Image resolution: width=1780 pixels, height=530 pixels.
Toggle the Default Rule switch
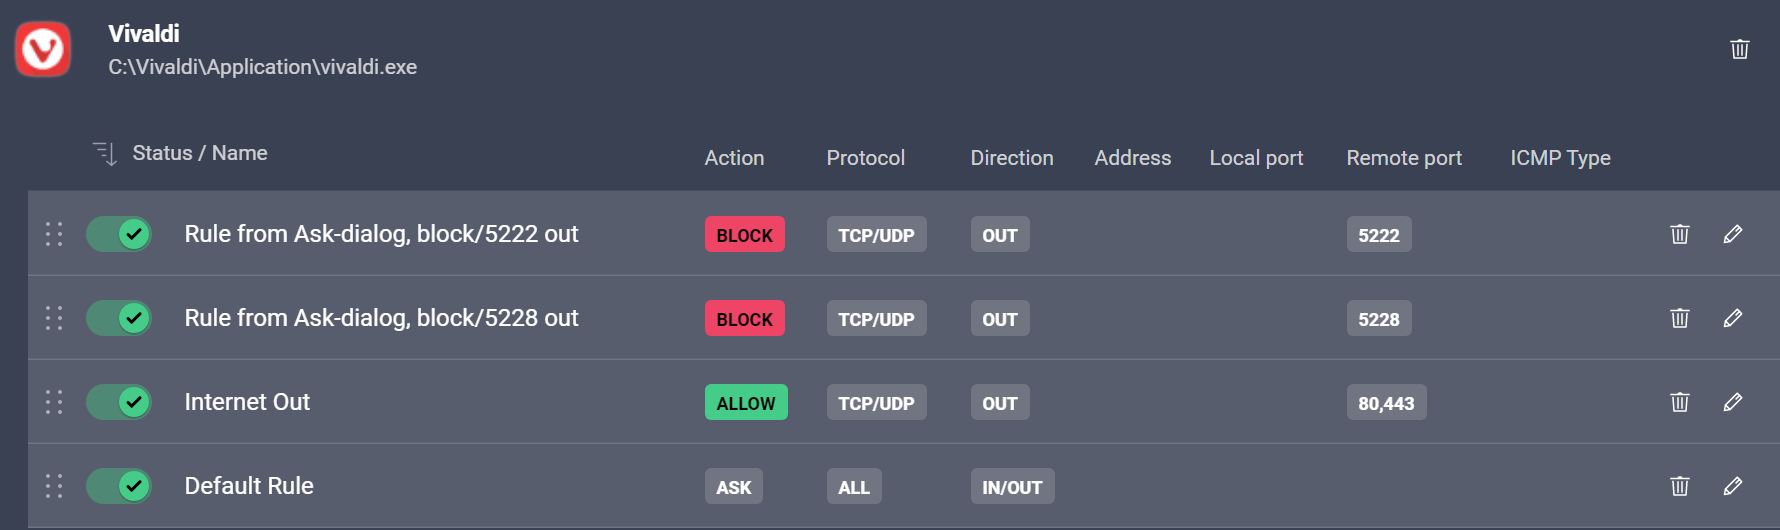pyautogui.click(x=119, y=486)
